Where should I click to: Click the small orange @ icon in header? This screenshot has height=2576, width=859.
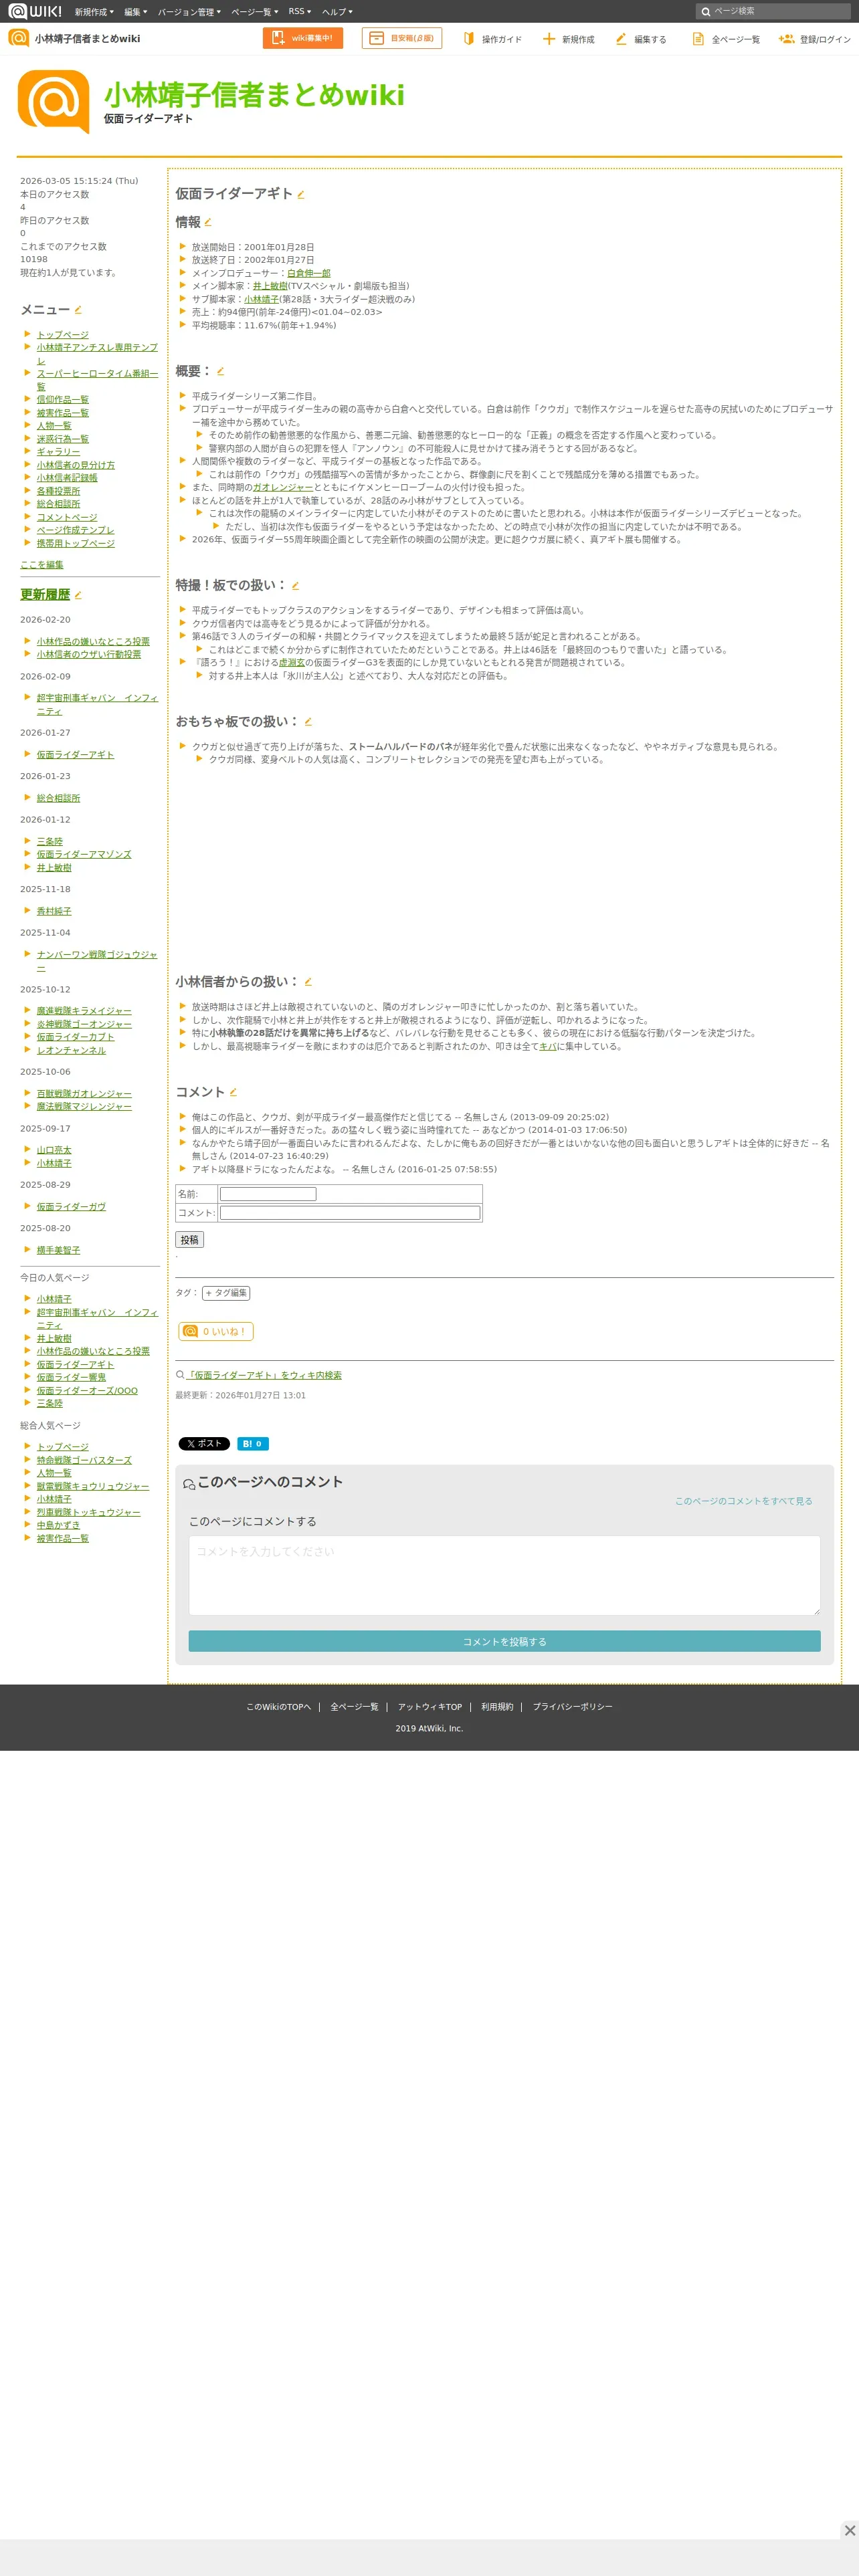18,38
